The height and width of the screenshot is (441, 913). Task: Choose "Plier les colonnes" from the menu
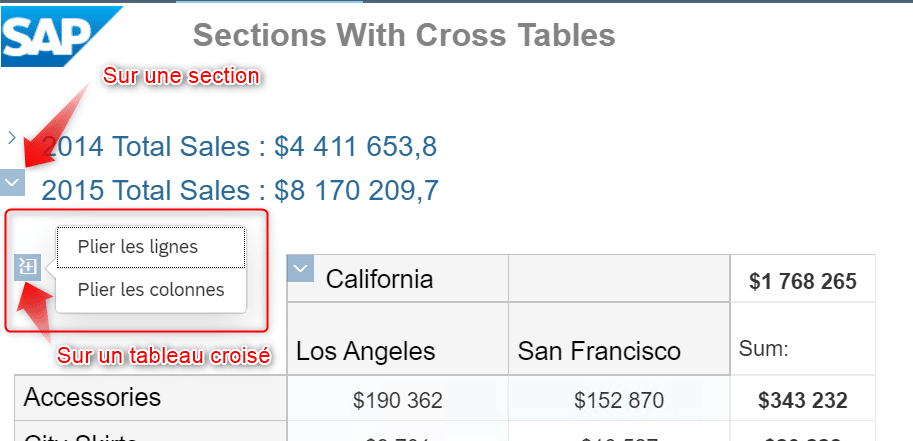pos(151,290)
